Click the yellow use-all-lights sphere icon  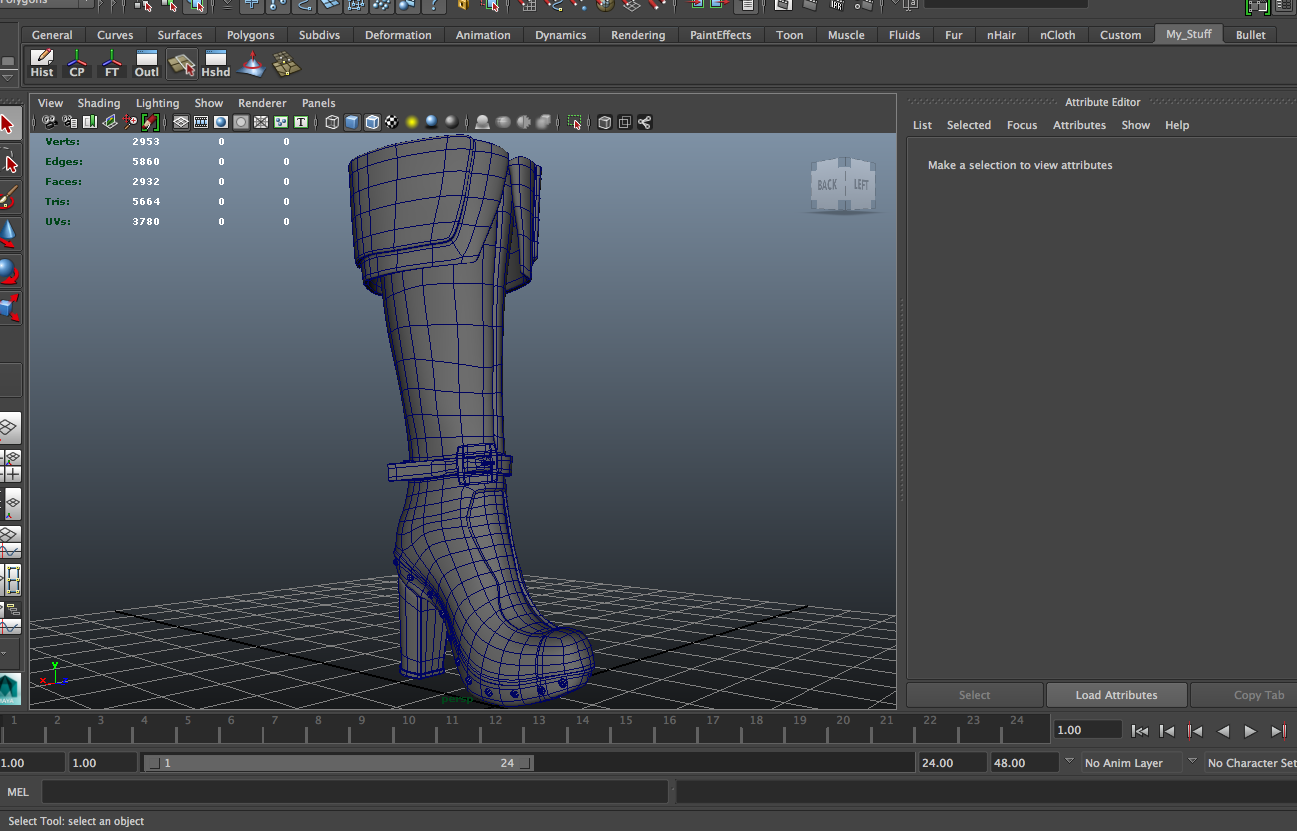pos(411,122)
